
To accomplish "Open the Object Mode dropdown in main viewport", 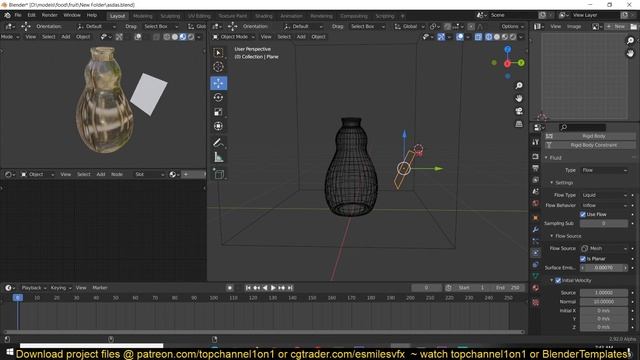I will [x=233, y=37].
